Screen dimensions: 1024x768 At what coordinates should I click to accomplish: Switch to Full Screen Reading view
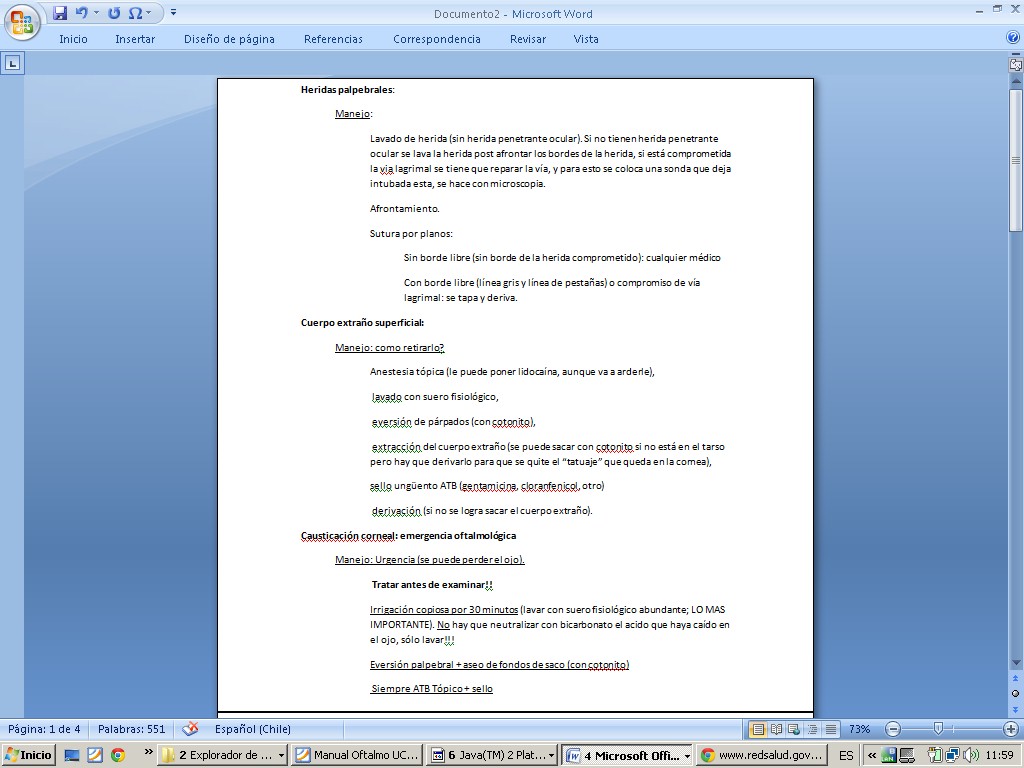pos(777,729)
